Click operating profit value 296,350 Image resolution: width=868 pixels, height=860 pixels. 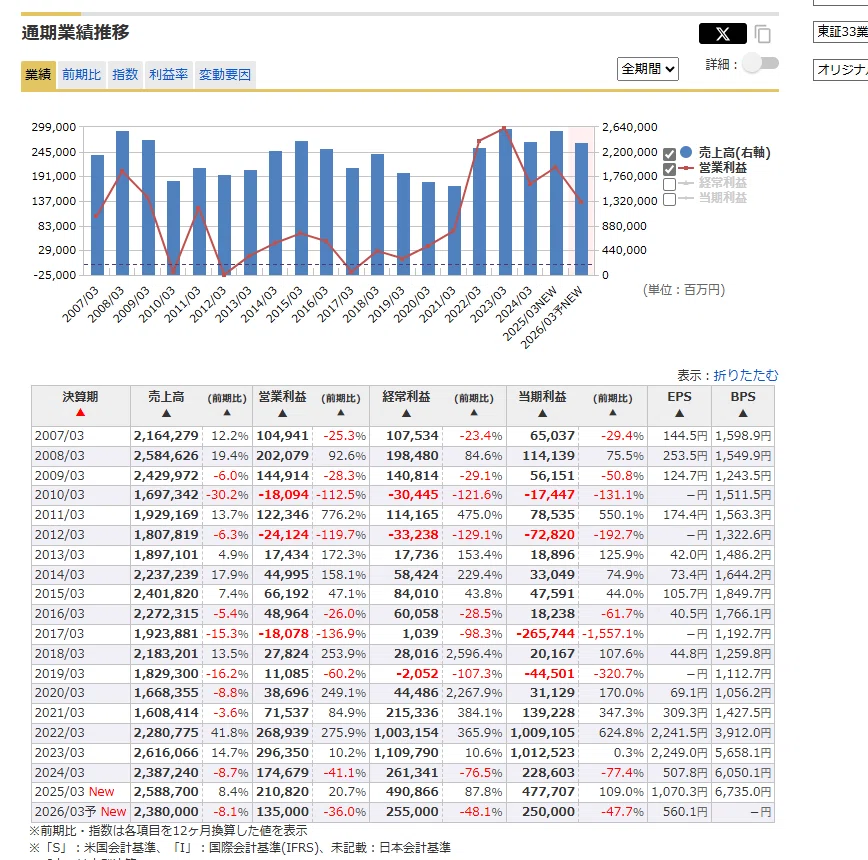click(282, 753)
